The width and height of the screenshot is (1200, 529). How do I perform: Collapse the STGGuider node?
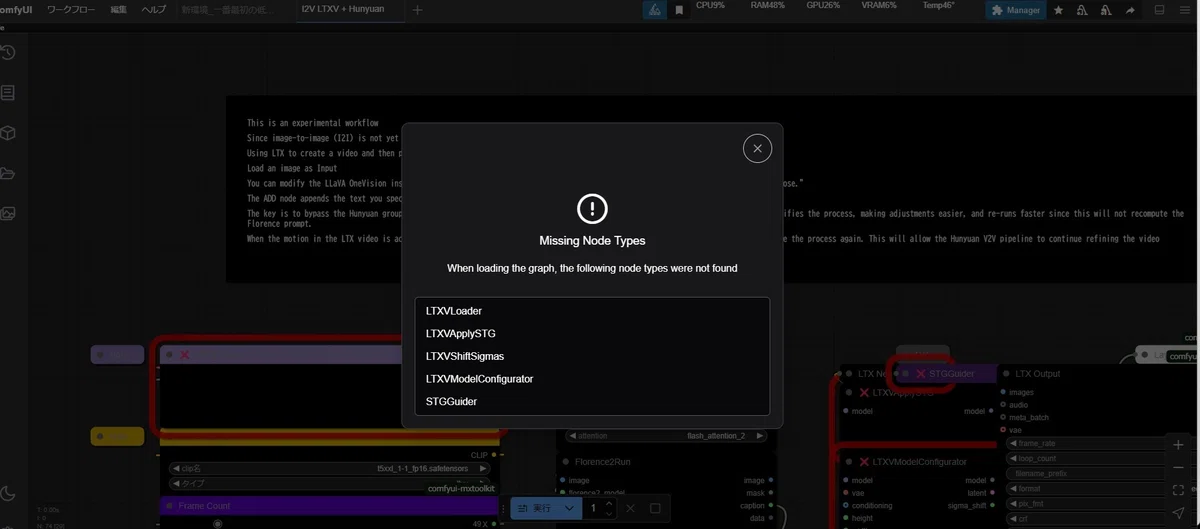pyautogui.click(x=905, y=374)
